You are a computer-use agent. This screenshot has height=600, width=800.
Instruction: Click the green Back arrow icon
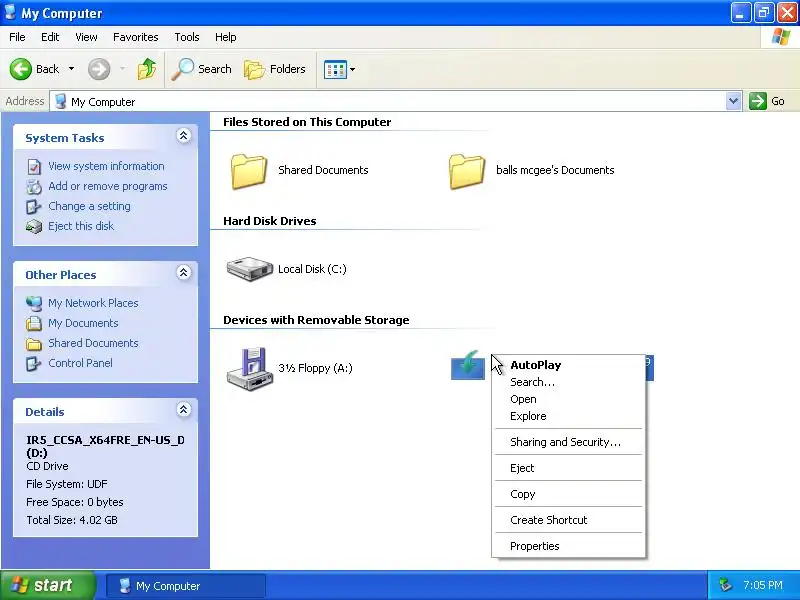[20, 69]
